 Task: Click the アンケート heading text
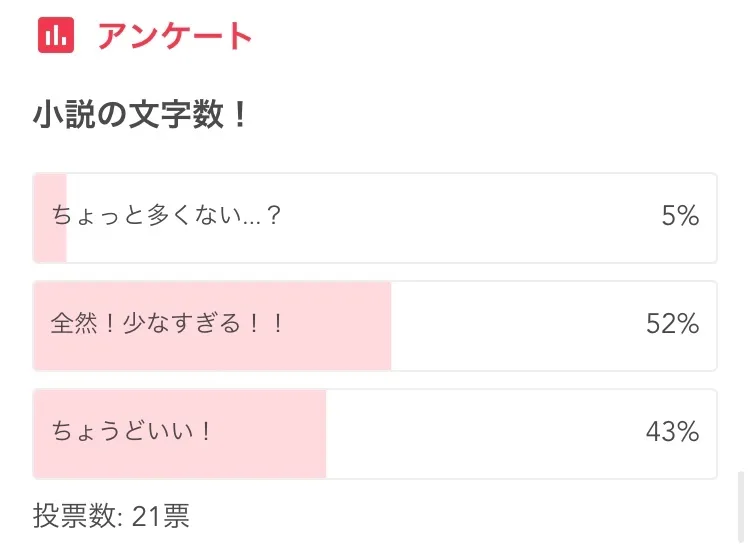click(175, 36)
